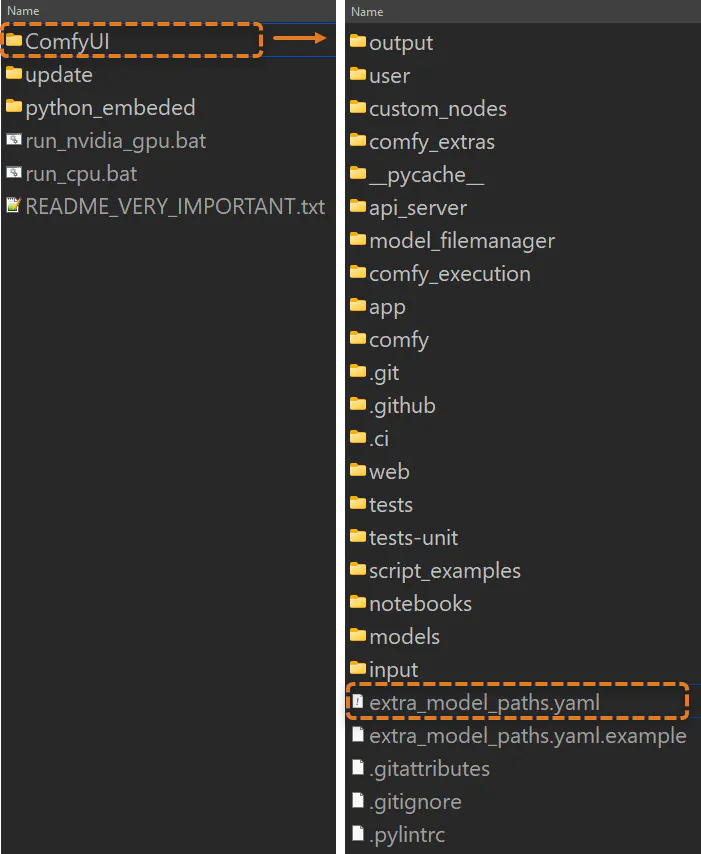
Task: Sort right pane by Name column header
Action: pos(367,11)
